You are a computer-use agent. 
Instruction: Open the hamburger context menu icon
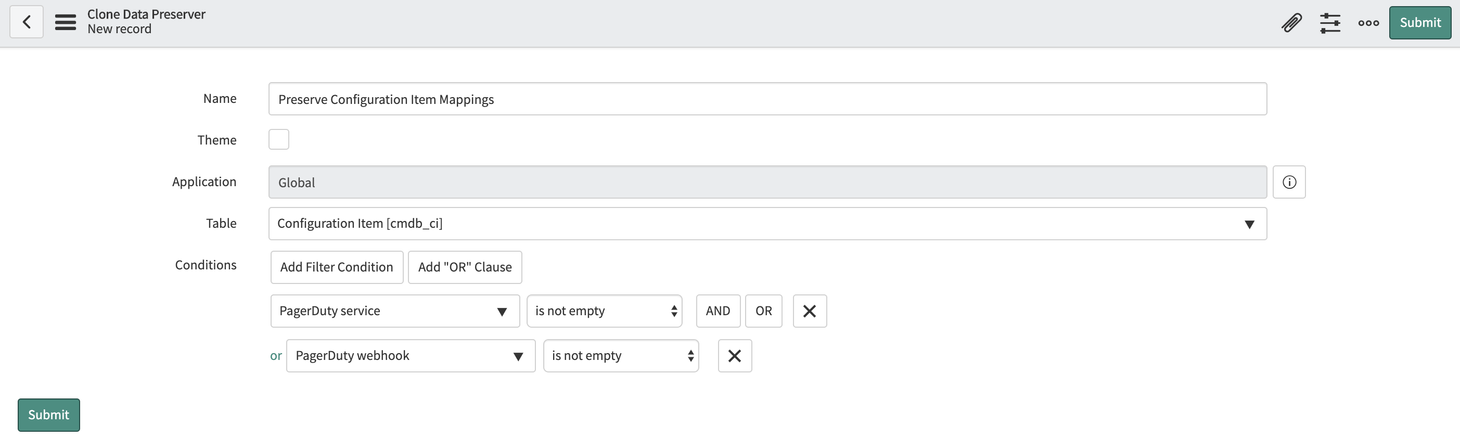coord(66,22)
